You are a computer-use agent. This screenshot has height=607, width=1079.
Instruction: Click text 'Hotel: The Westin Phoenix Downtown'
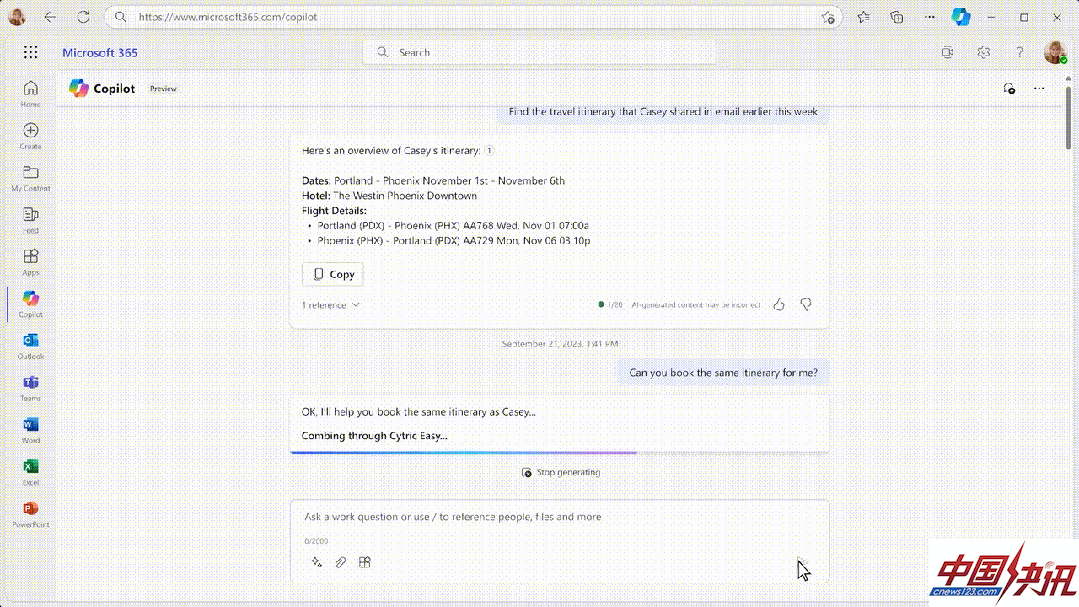click(x=389, y=195)
